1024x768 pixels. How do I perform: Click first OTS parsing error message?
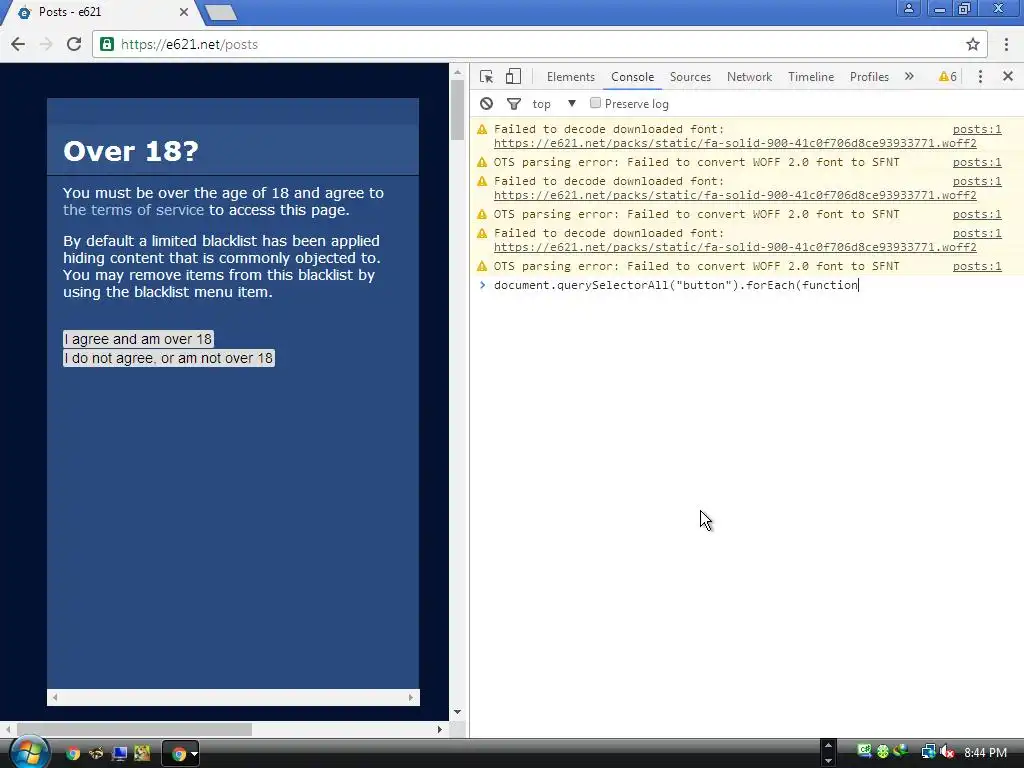click(x=696, y=162)
